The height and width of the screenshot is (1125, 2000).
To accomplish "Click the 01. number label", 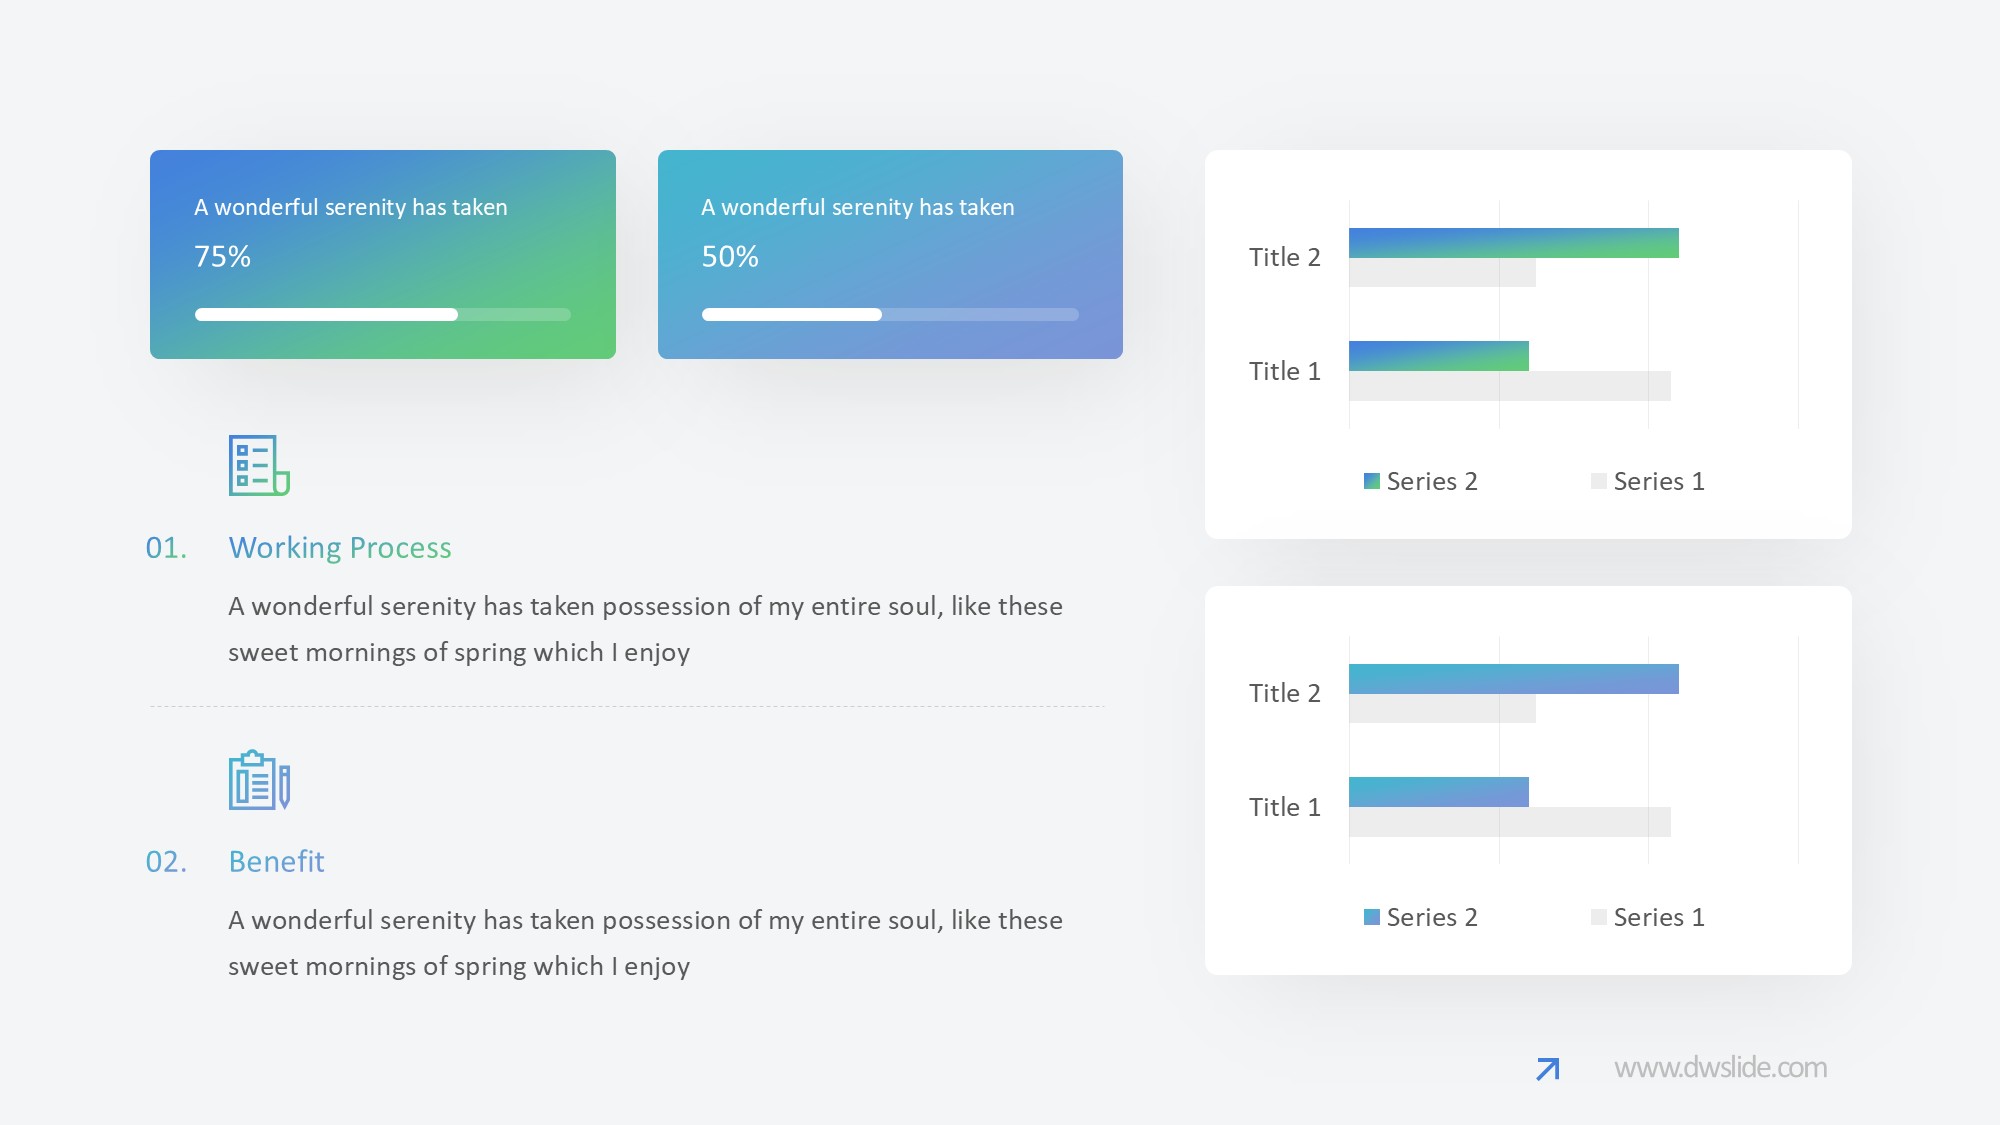I will pyautogui.click(x=166, y=548).
